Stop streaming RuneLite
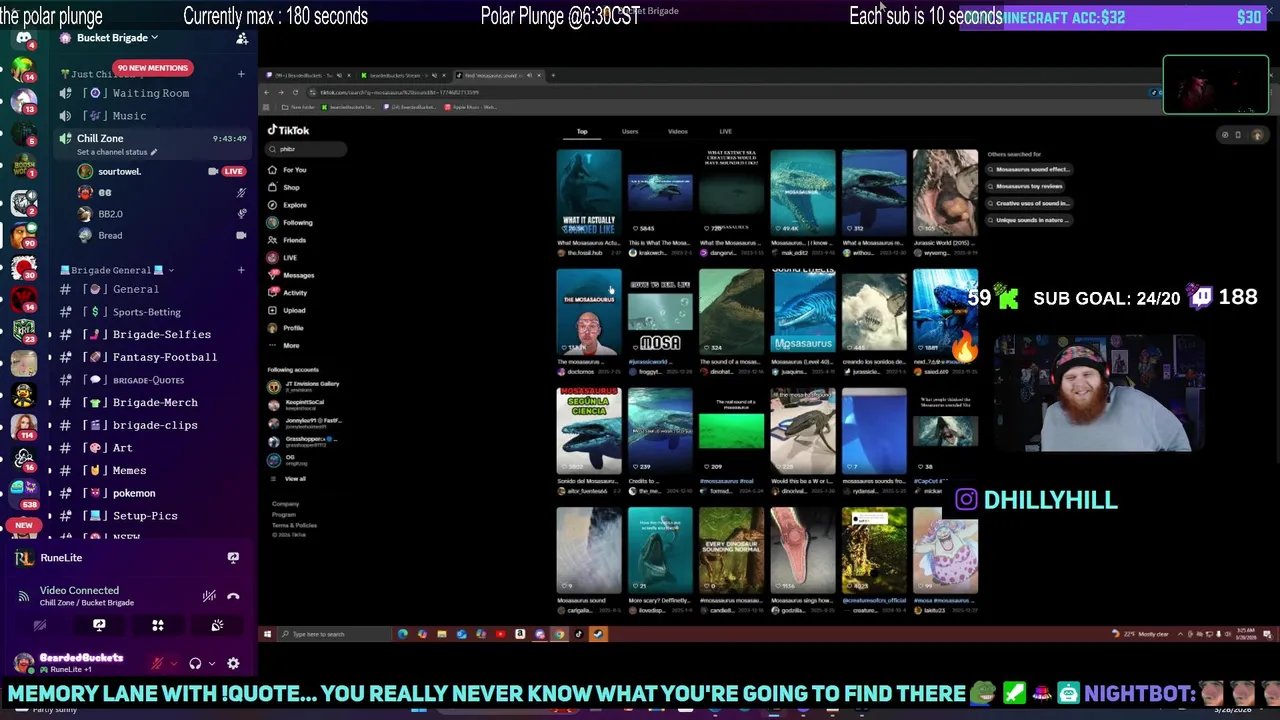The image size is (1280, 720). click(x=233, y=558)
